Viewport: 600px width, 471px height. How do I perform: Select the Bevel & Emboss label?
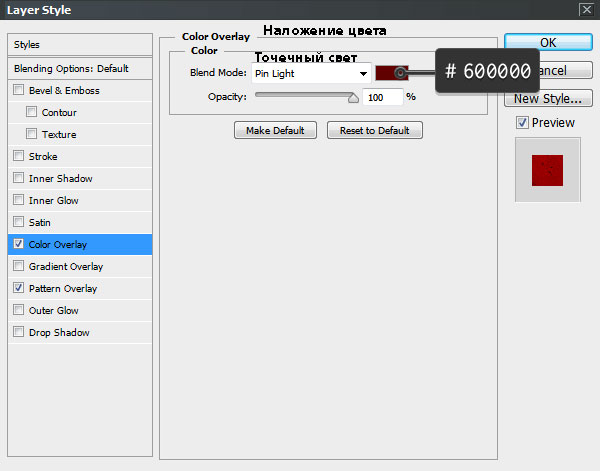coord(64,91)
